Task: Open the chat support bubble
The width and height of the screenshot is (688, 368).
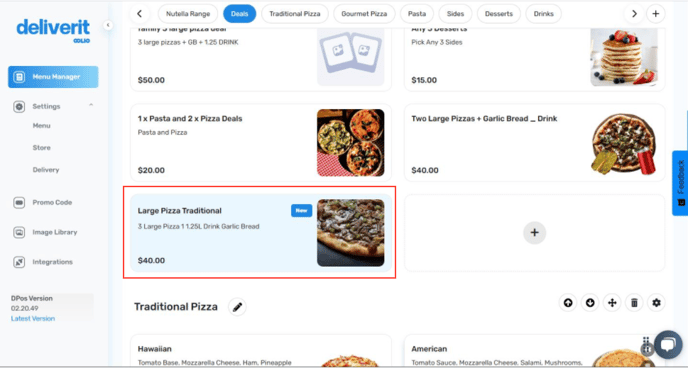Action: tap(668, 345)
